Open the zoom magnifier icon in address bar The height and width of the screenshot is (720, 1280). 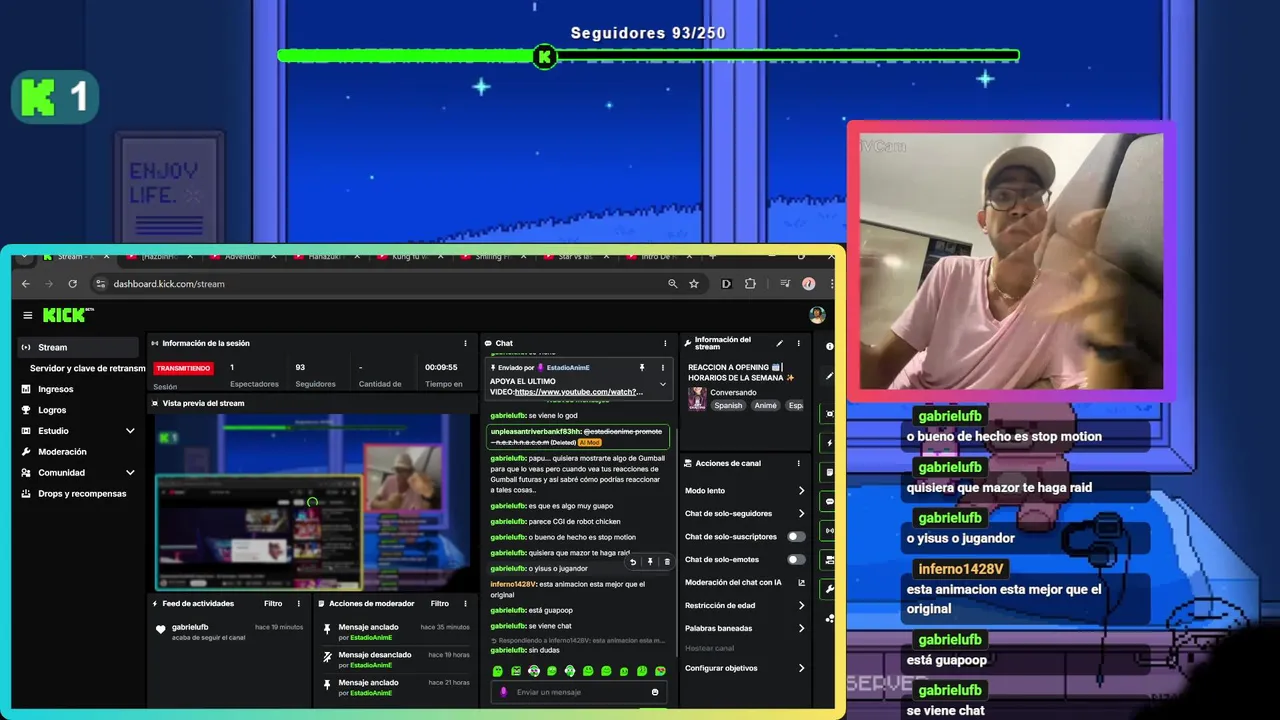pos(673,284)
